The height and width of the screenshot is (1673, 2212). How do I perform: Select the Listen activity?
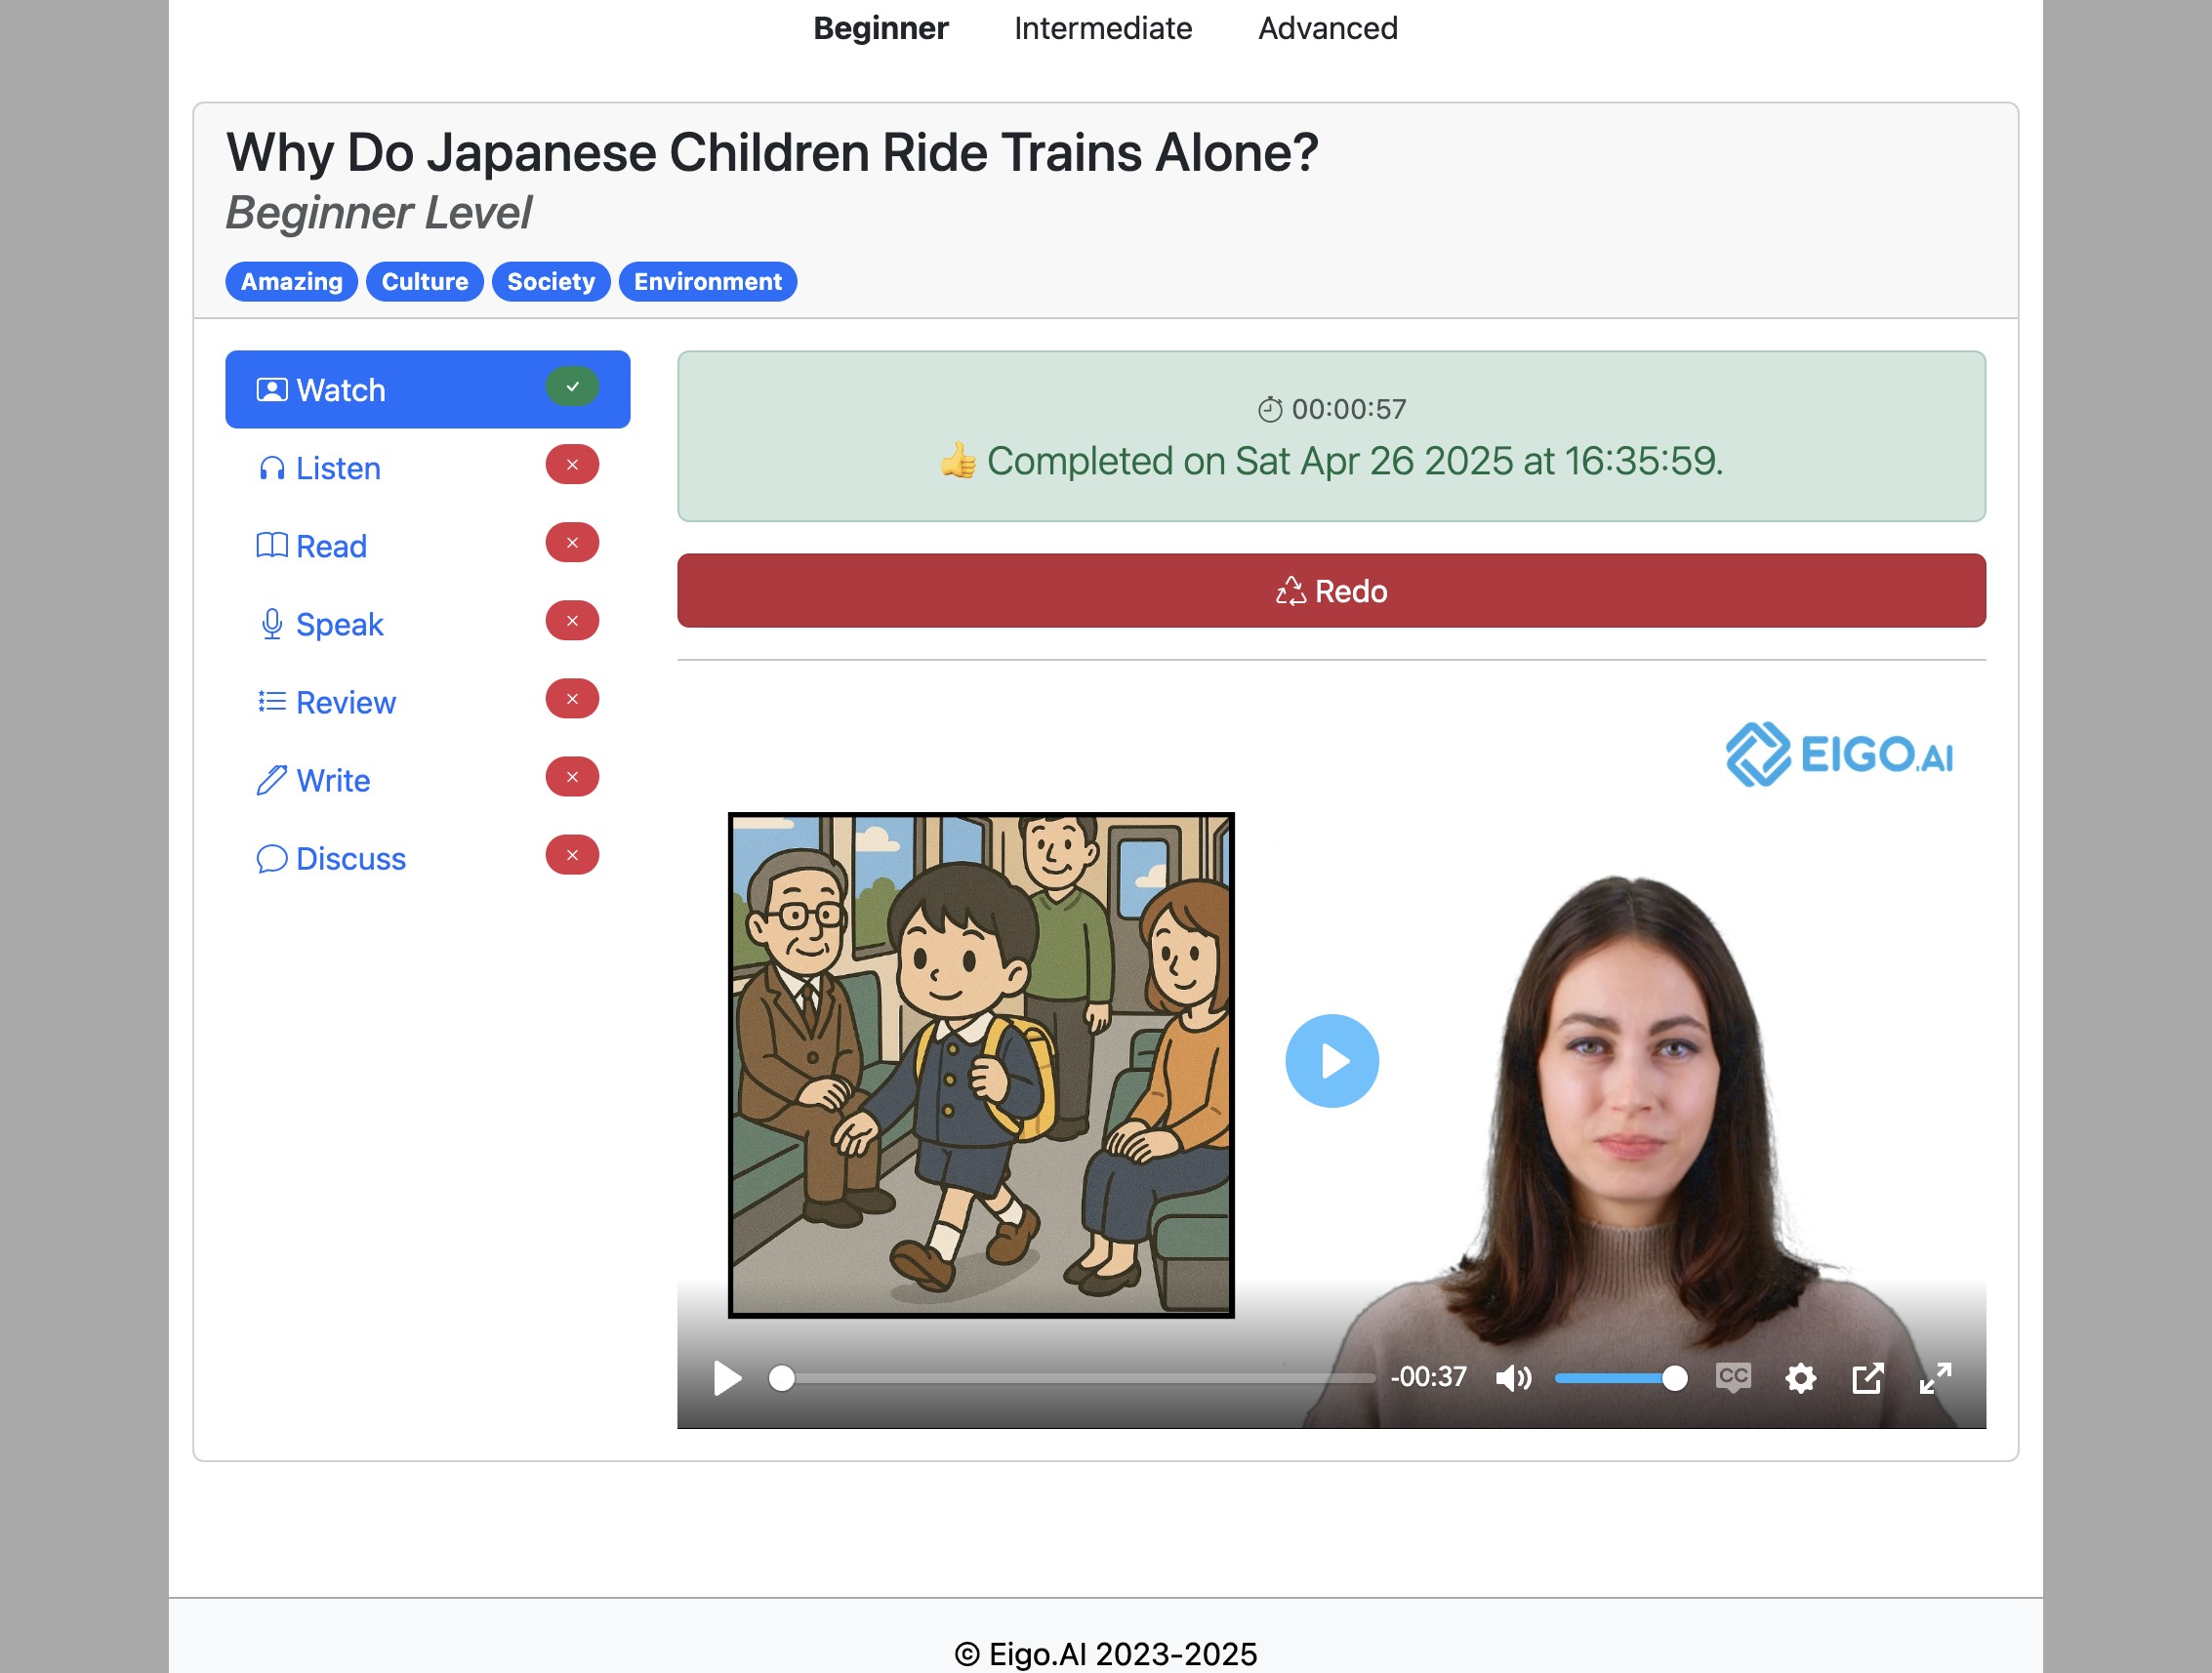pyautogui.click(x=427, y=467)
